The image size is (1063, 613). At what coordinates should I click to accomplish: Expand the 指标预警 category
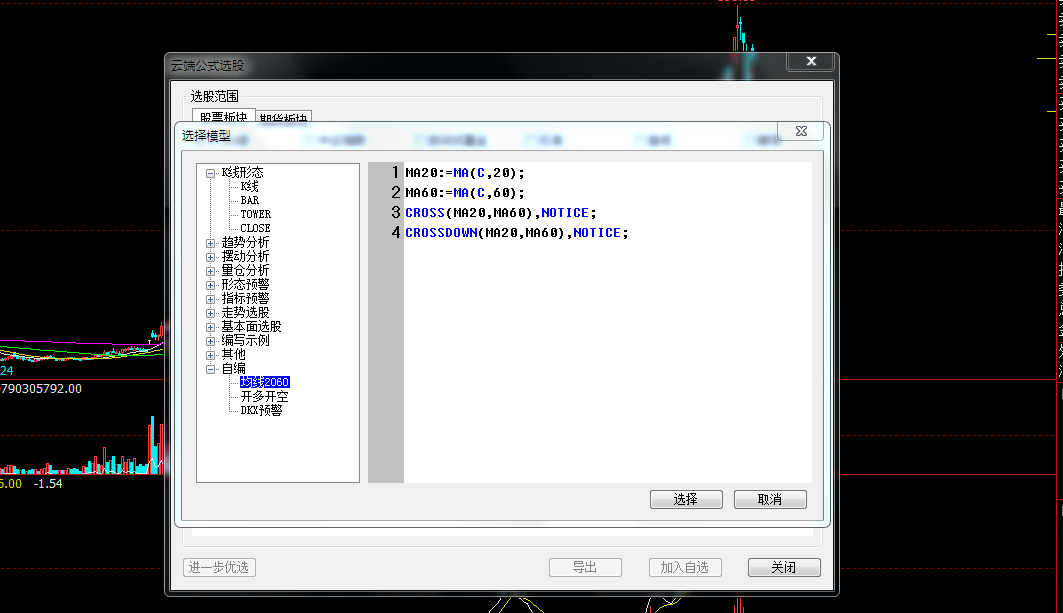click(x=211, y=299)
